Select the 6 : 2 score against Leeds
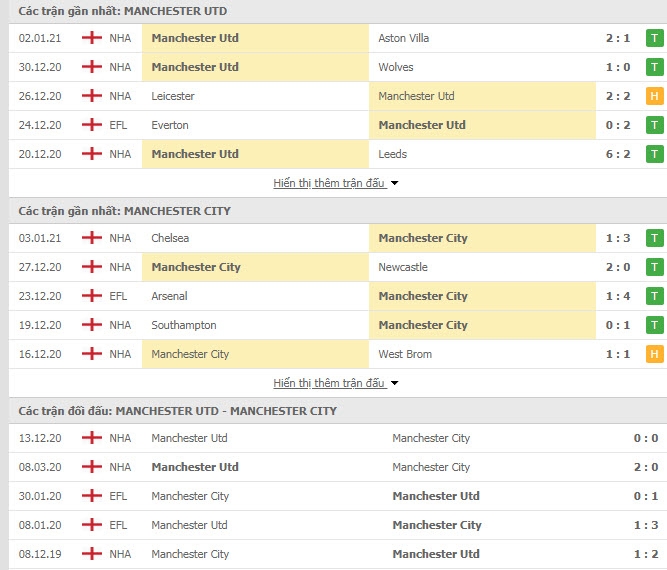The width and height of the screenshot is (667, 570). point(618,154)
